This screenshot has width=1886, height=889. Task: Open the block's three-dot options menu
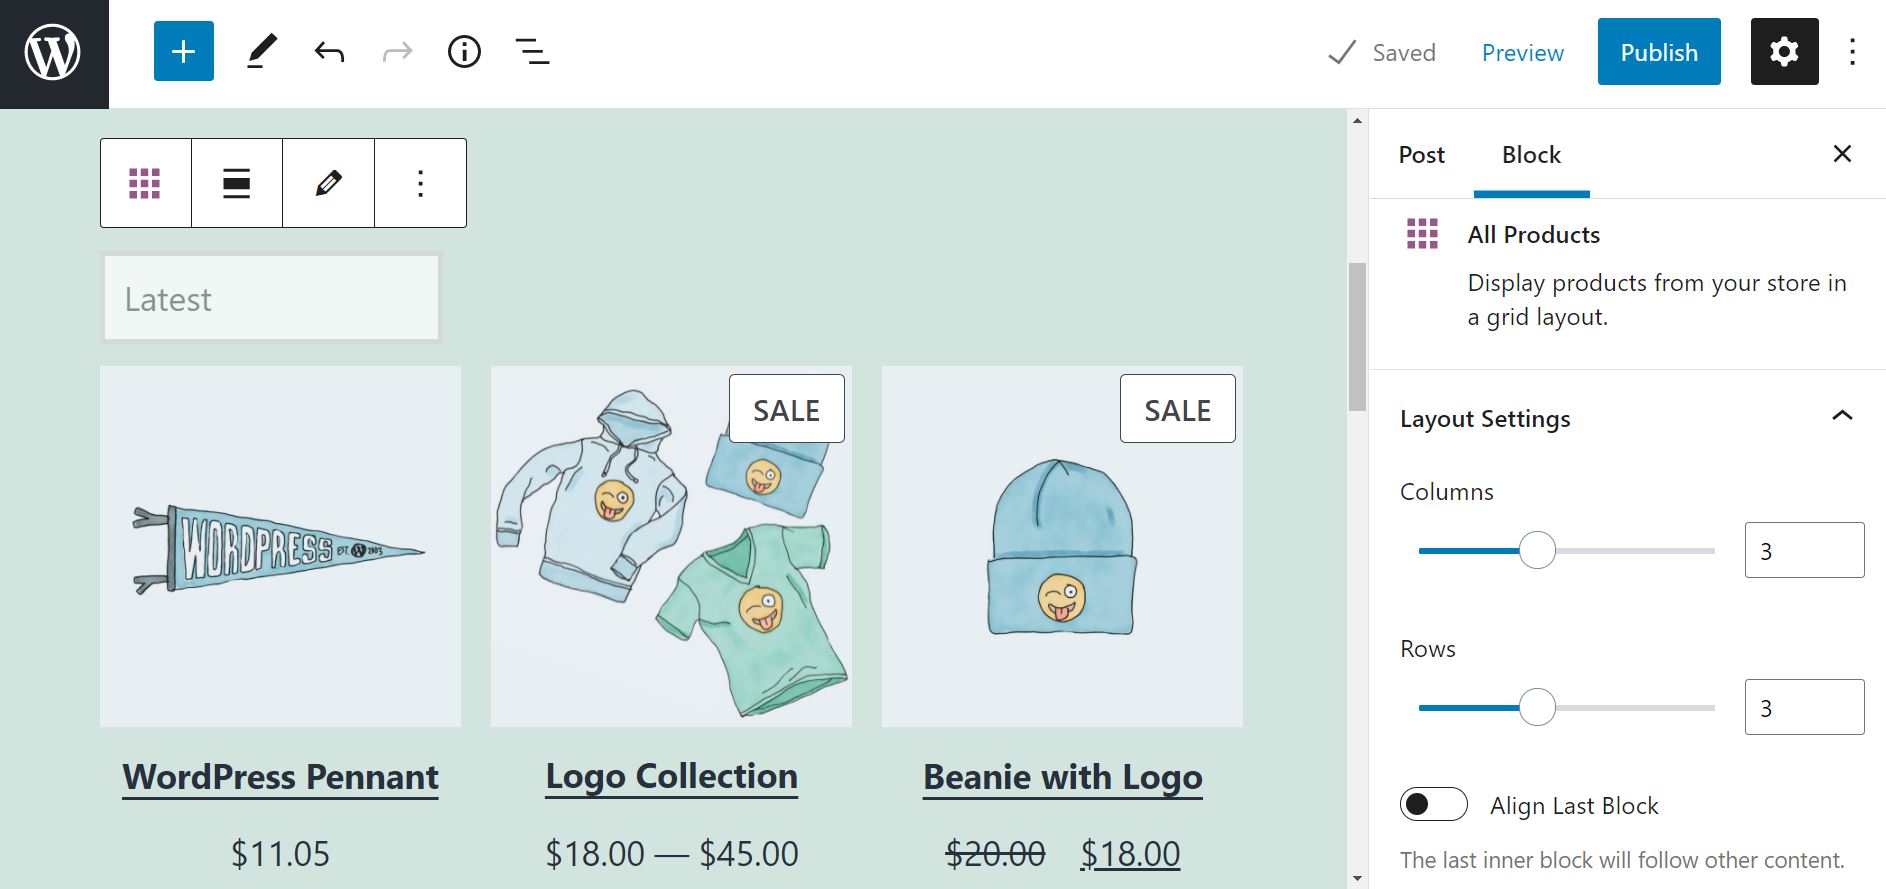[419, 182]
